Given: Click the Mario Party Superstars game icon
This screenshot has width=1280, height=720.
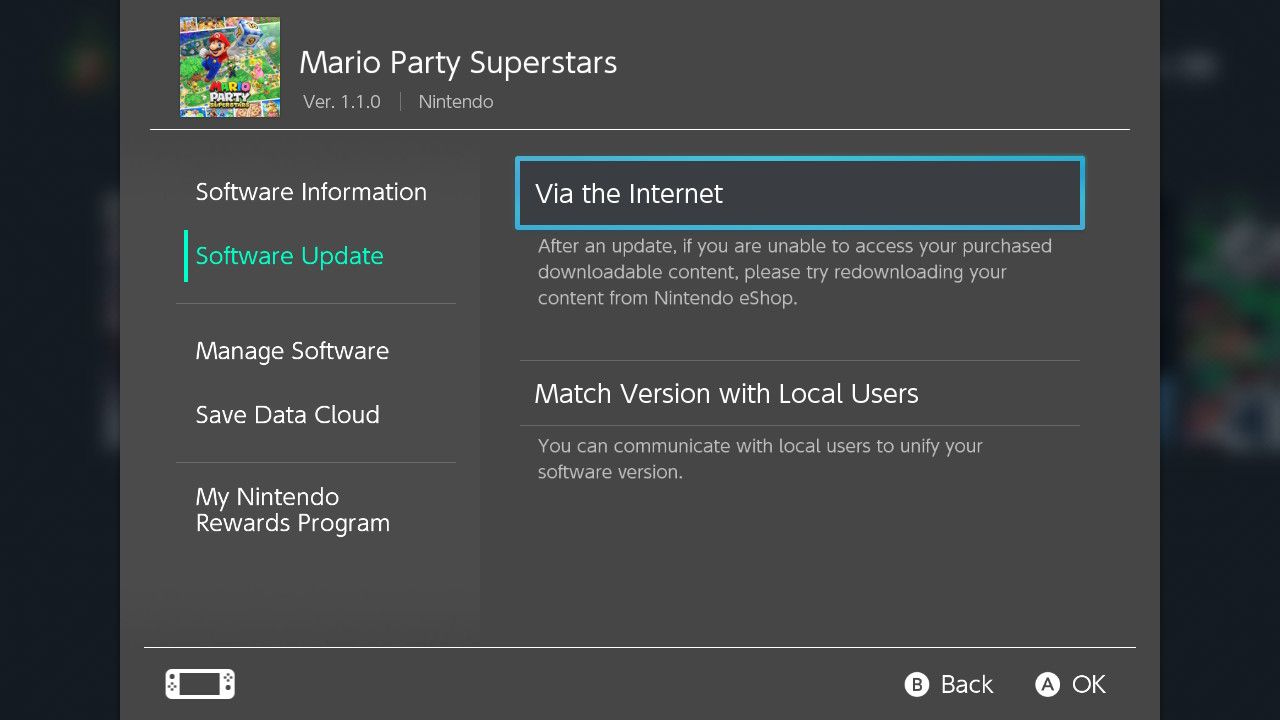Looking at the screenshot, I should click(x=229, y=66).
